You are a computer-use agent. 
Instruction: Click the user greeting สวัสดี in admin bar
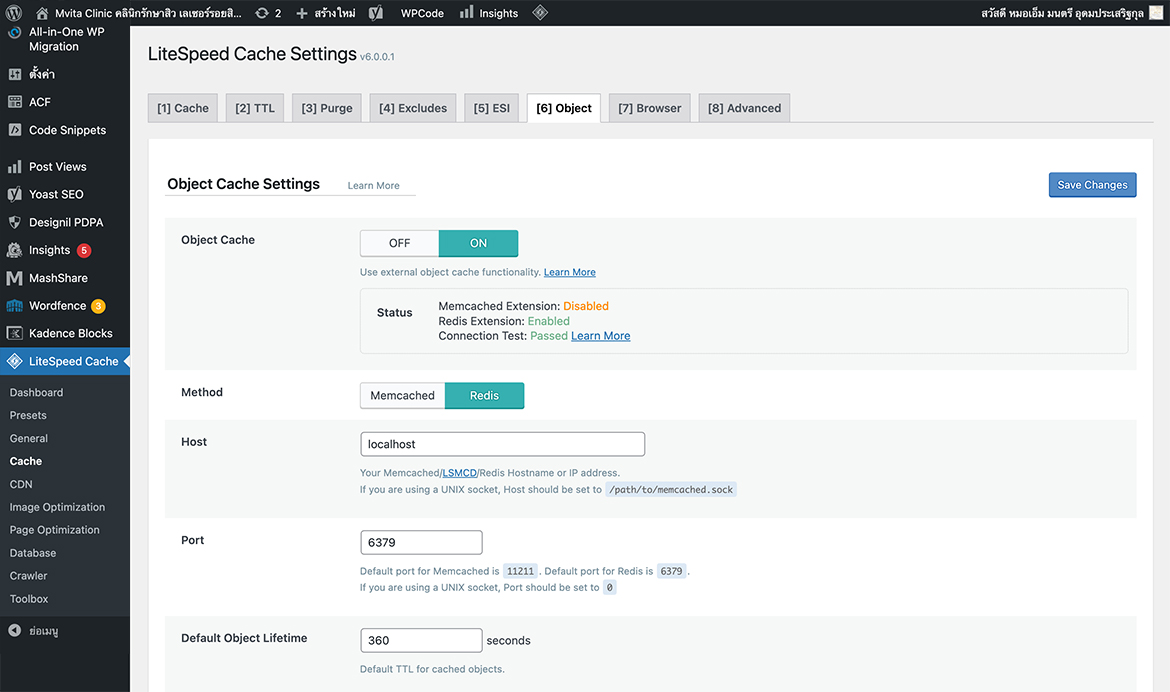point(1063,13)
